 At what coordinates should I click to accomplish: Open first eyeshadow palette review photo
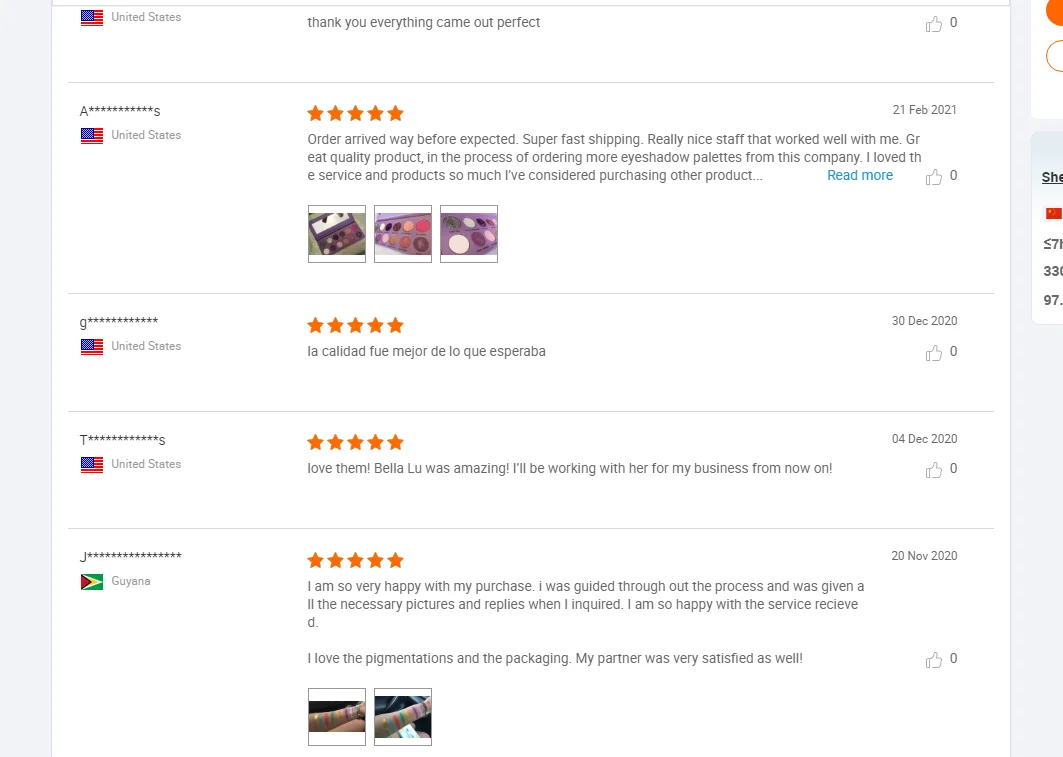tap(337, 234)
